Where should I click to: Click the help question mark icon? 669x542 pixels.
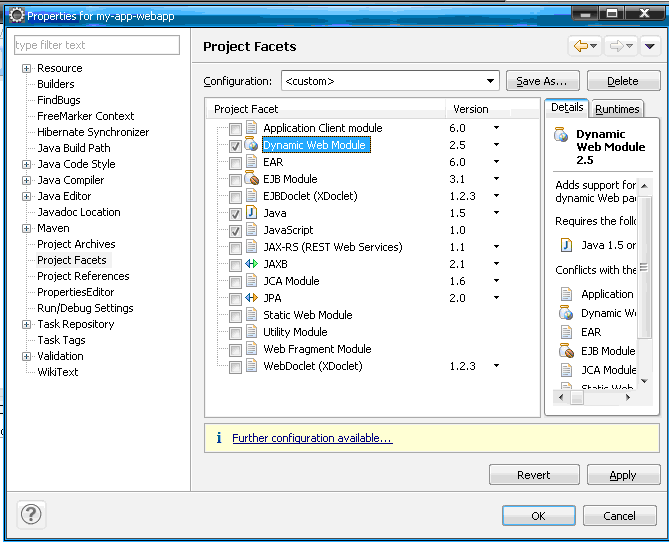(x=31, y=514)
